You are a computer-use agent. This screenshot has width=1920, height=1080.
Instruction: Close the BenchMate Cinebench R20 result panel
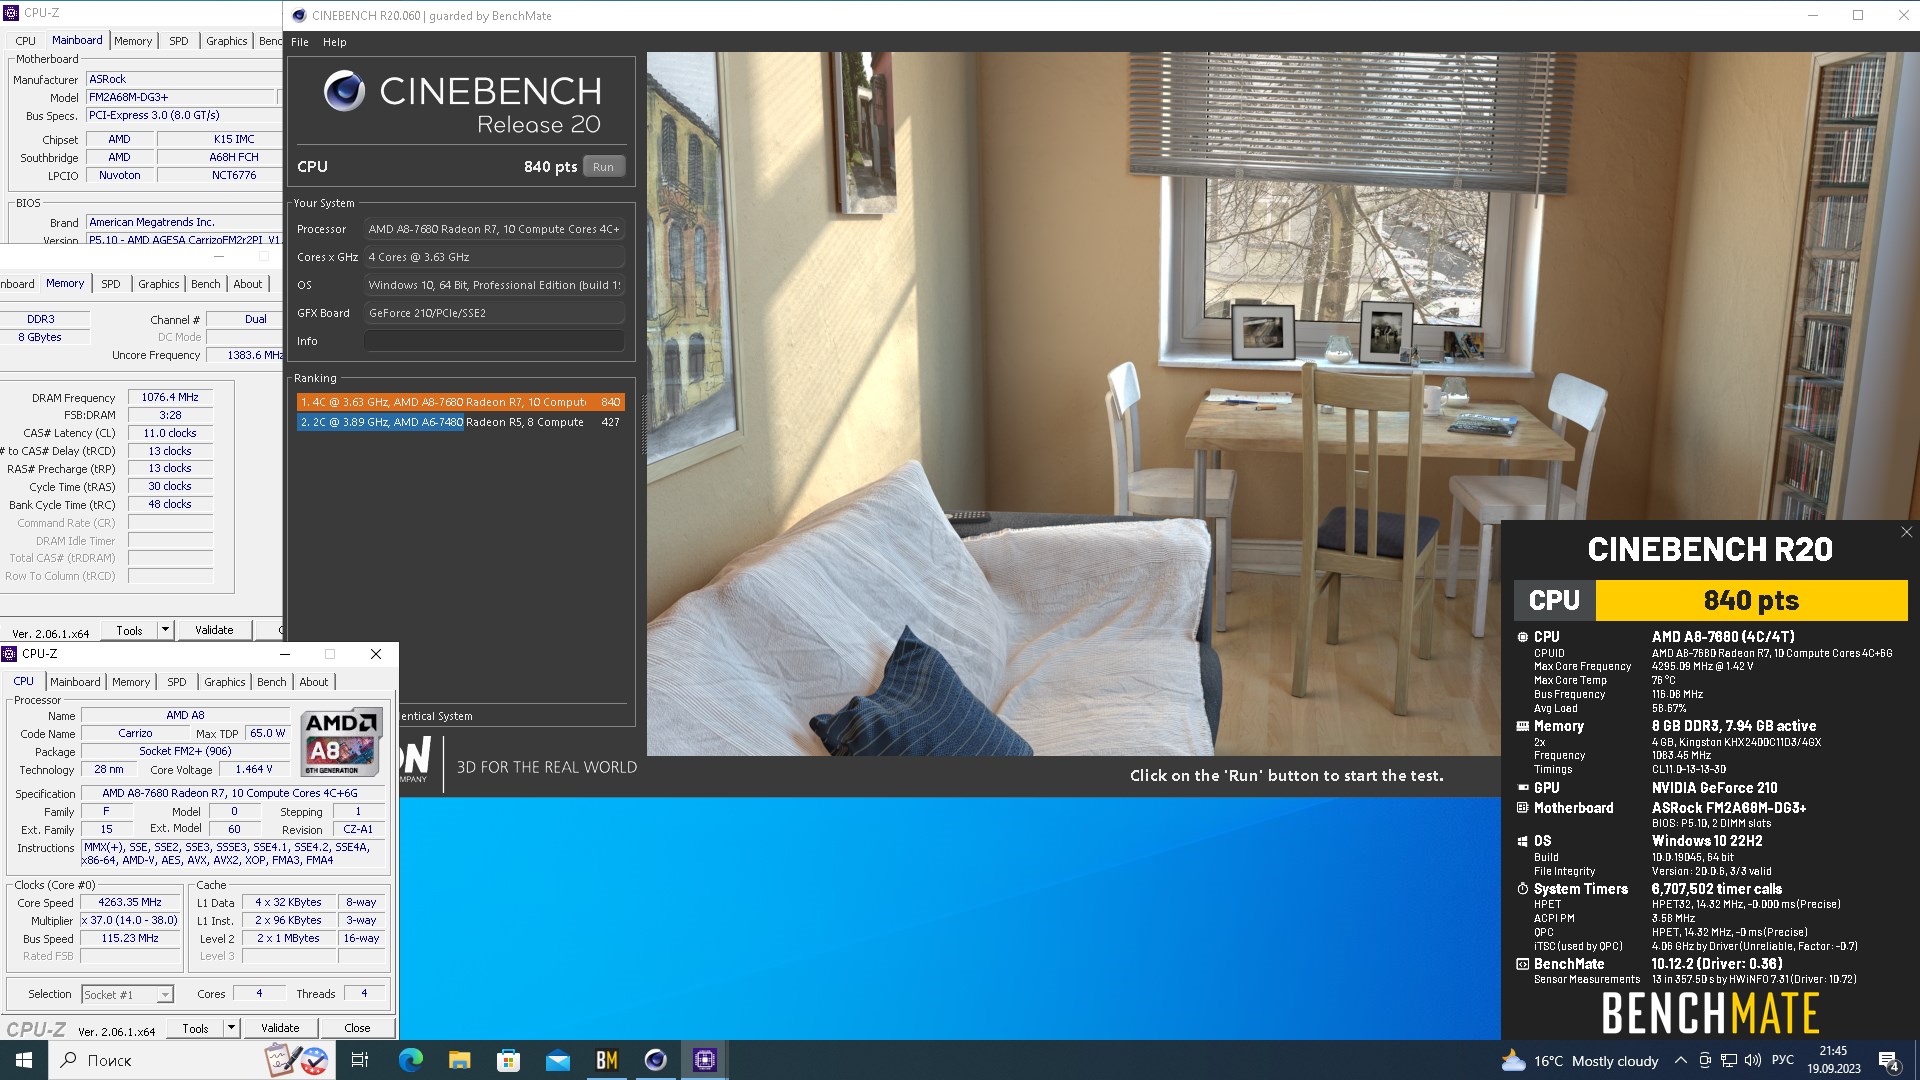[1906, 532]
